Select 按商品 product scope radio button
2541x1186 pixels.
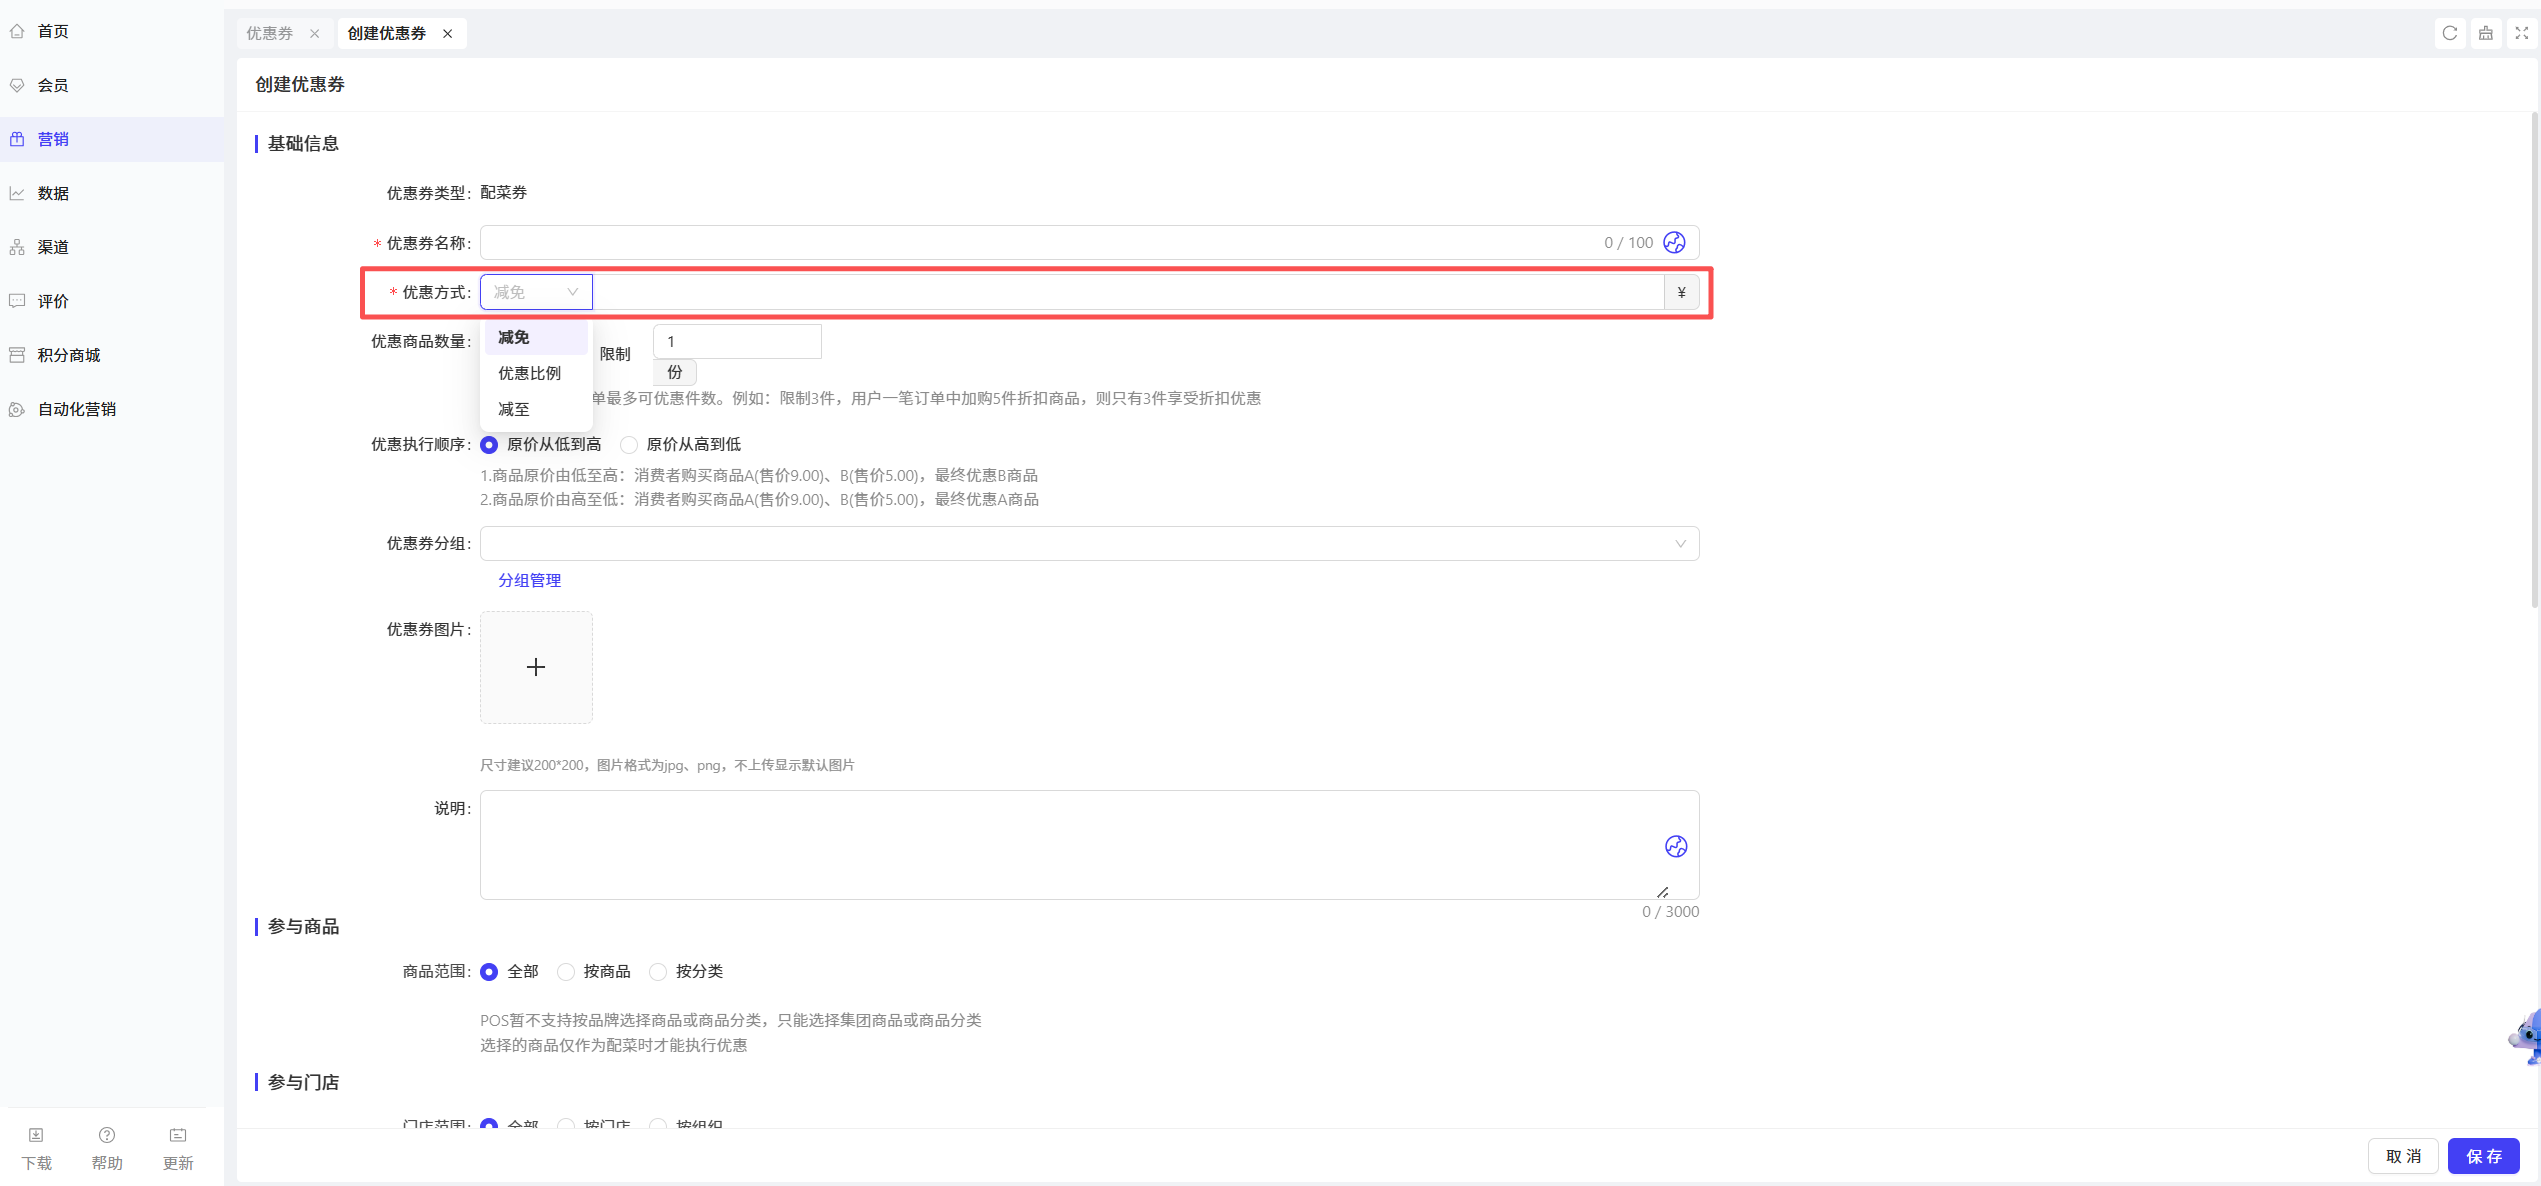[566, 971]
